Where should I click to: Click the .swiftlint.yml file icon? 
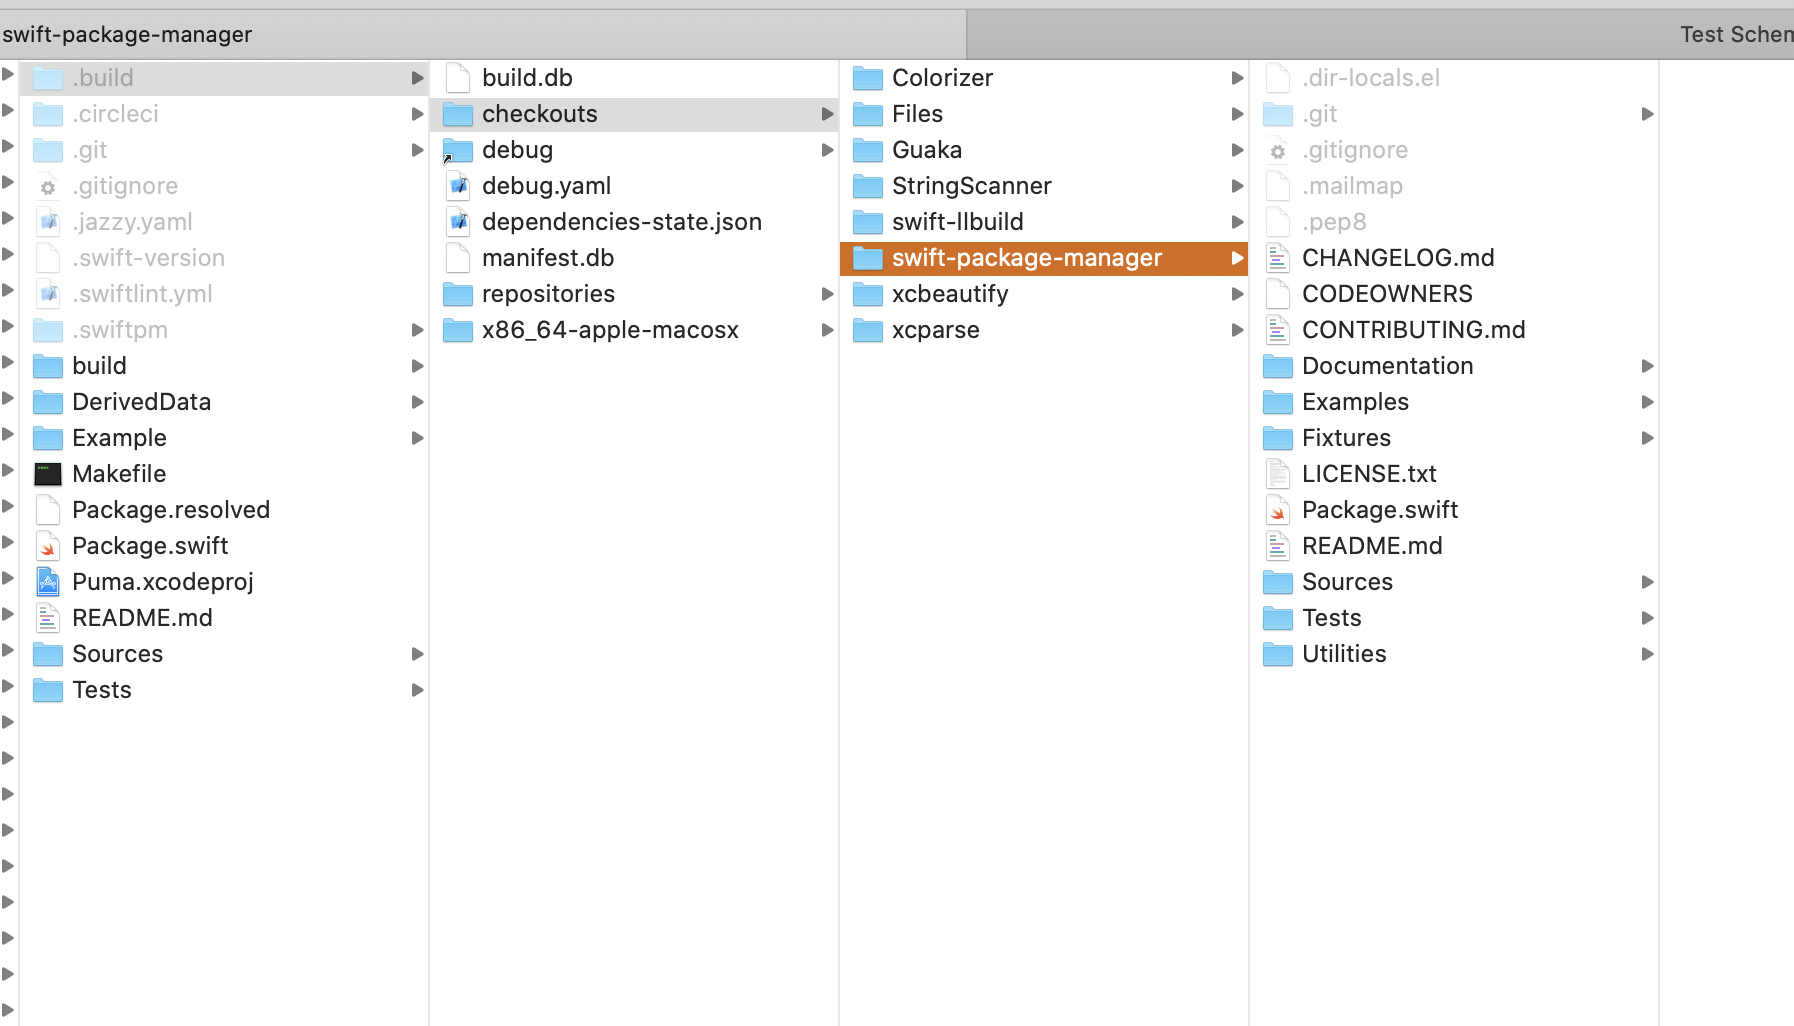48,294
